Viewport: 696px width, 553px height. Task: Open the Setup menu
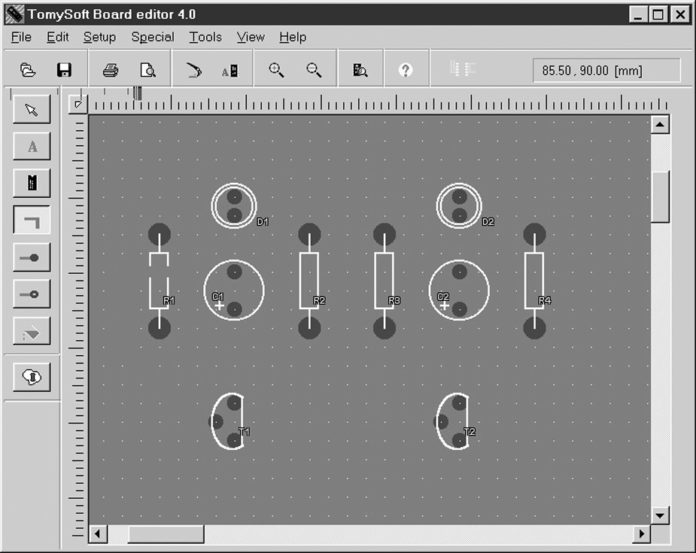(x=99, y=37)
